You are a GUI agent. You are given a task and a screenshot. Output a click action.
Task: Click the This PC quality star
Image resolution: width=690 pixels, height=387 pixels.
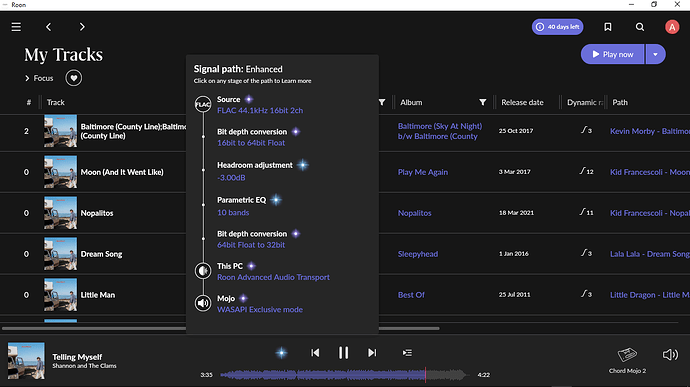pyautogui.click(x=251, y=266)
